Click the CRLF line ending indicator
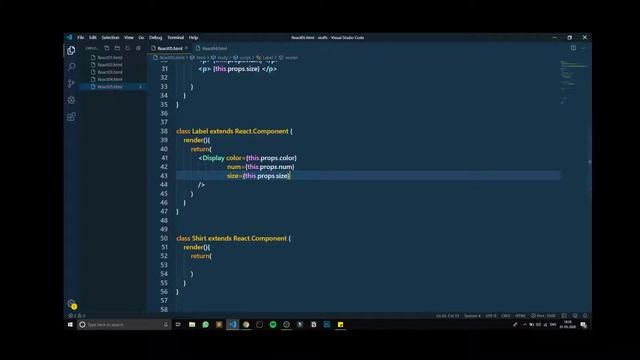 (x=506, y=316)
